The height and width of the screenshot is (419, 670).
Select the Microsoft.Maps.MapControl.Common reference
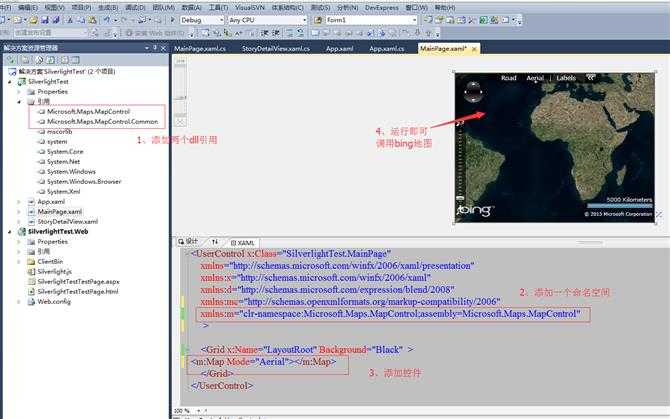coord(102,122)
